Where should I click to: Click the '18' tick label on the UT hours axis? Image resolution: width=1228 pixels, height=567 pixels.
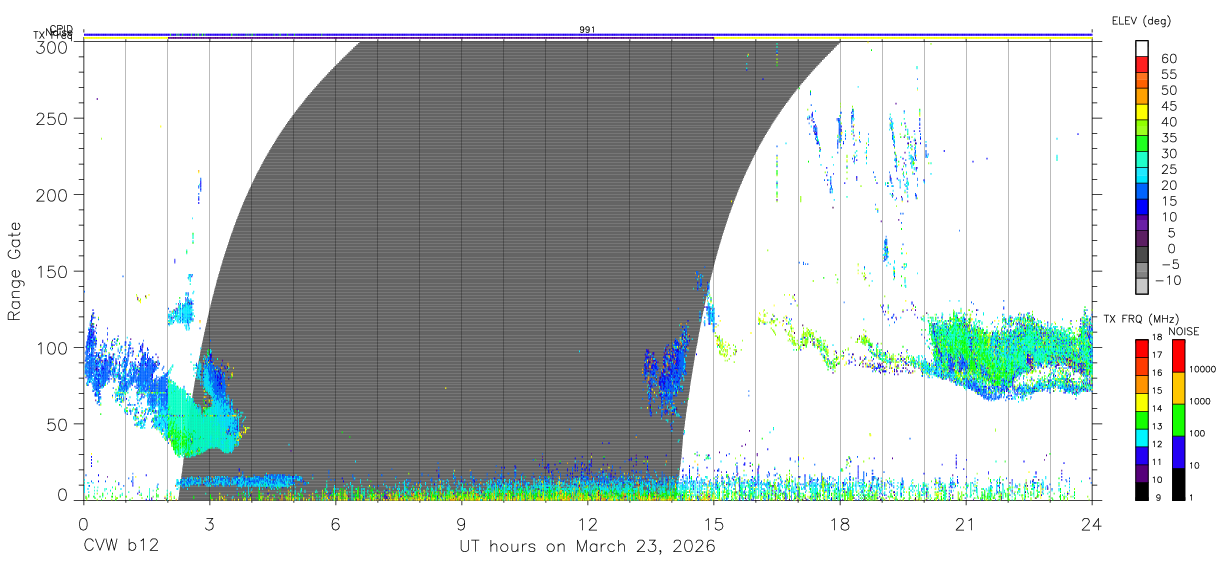point(840,524)
